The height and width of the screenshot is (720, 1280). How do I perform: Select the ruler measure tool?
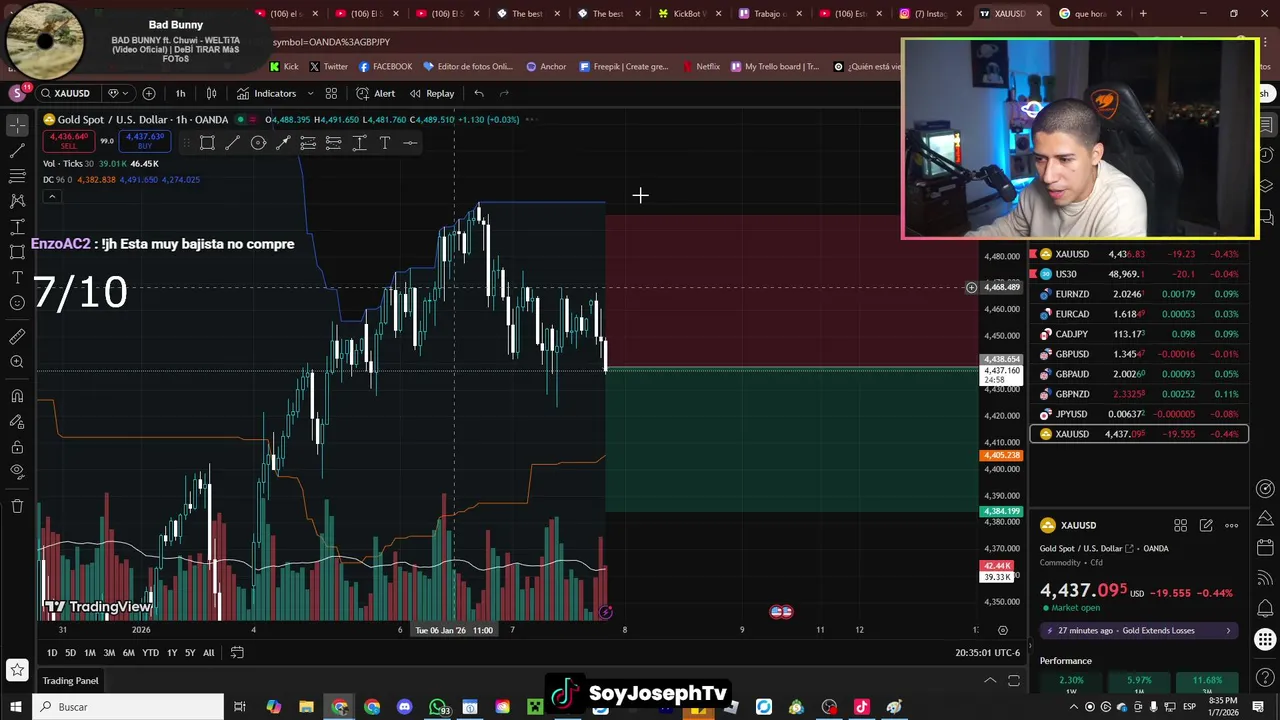[x=17, y=337]
